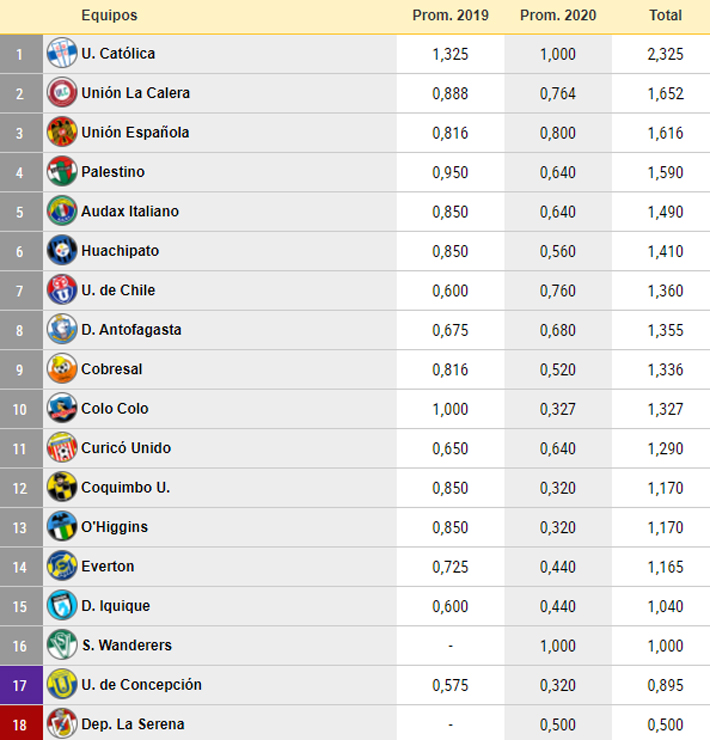This screenshot has height=740, width=710.
Task: Sort by the Prom. 2020 column header
Action: coord(558,16)
